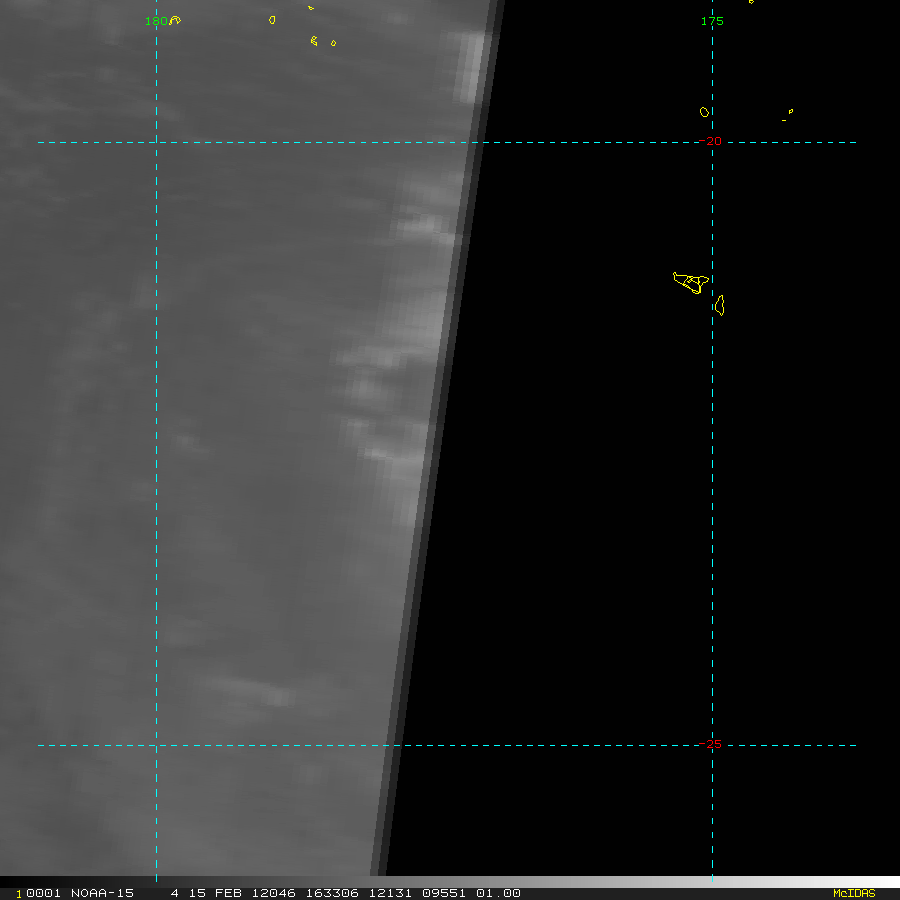Click the arch-shaped island next to 180 label

pyautogui.click(x=176, y=19)
